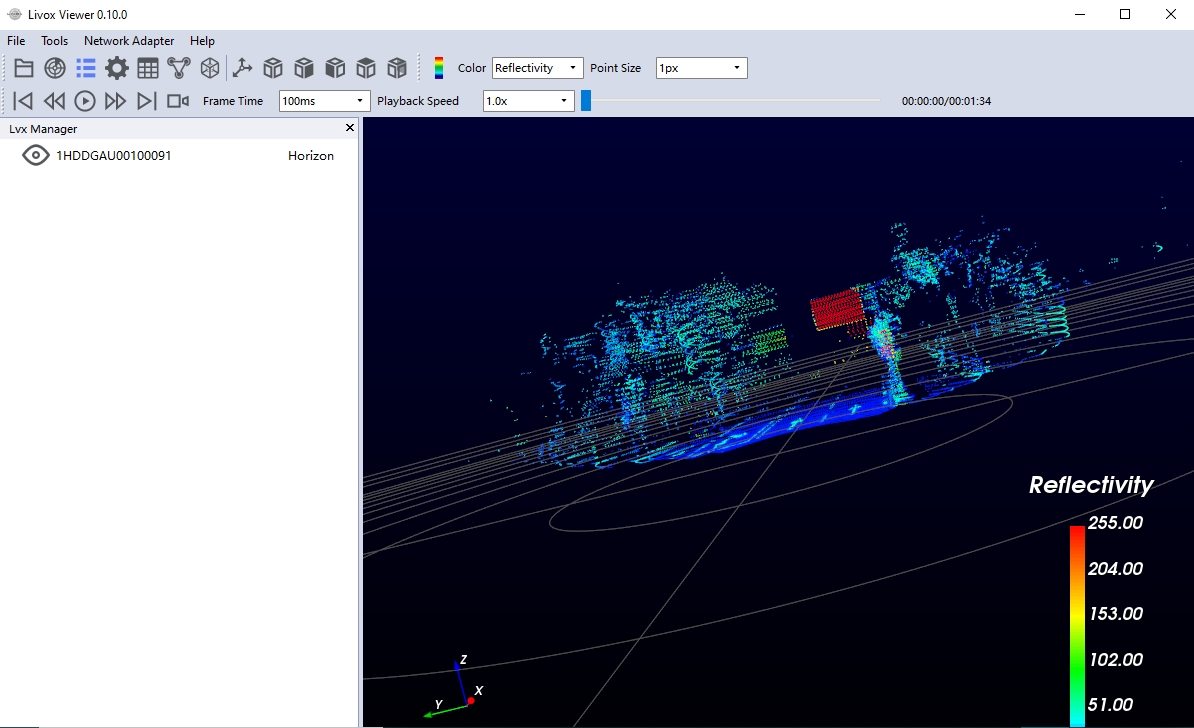Select cube view with shaded top face
Screen dimensions: 1194x728
coord(366,68)
